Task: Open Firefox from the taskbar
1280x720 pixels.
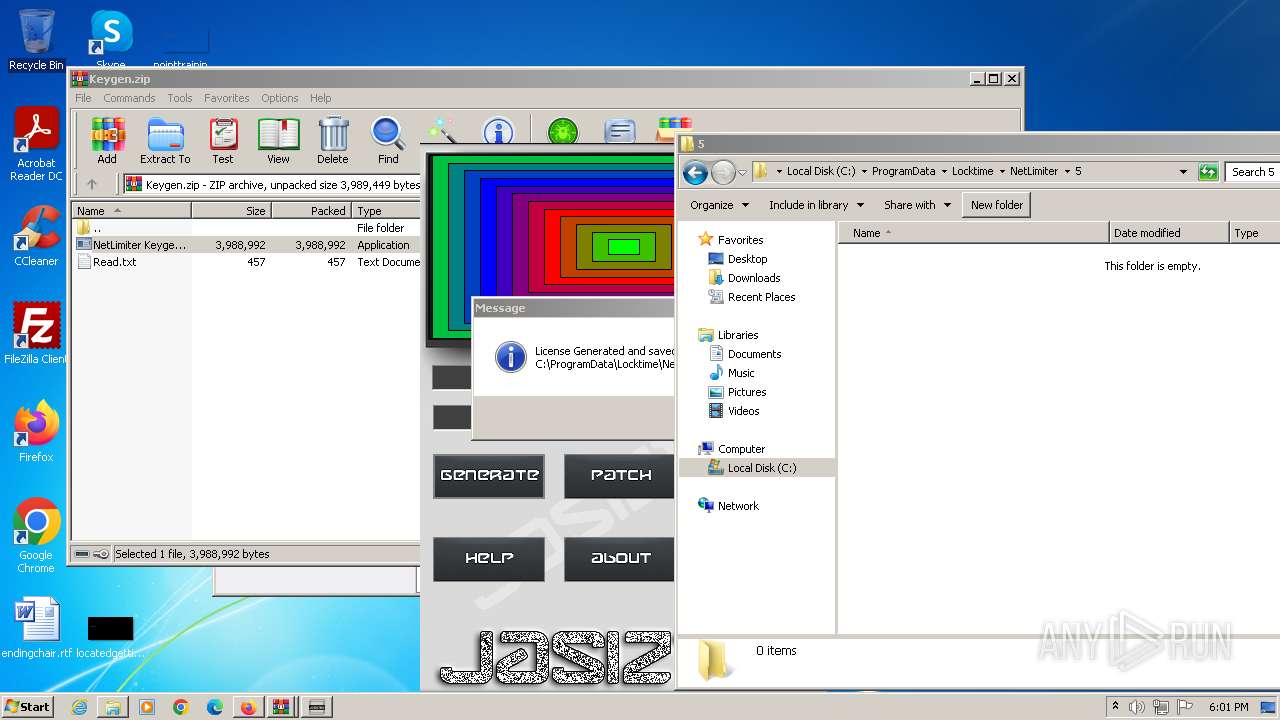Action: tap(247, 707)
